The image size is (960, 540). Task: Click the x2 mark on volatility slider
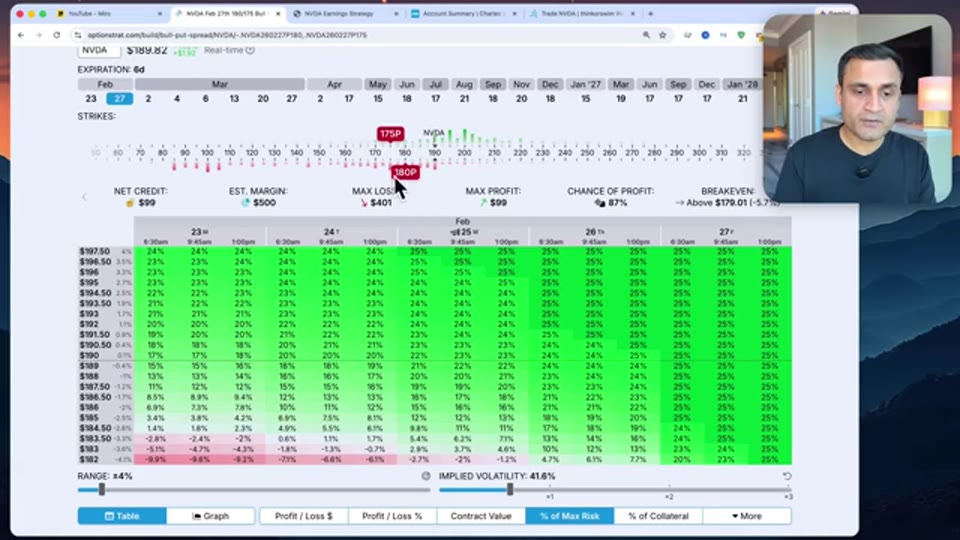(669, 496)
